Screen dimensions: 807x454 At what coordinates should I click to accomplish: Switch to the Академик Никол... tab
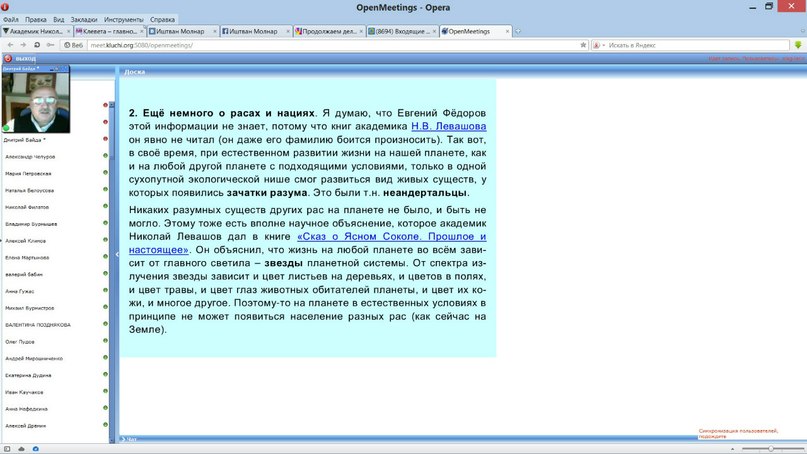(x=36, y=31)
